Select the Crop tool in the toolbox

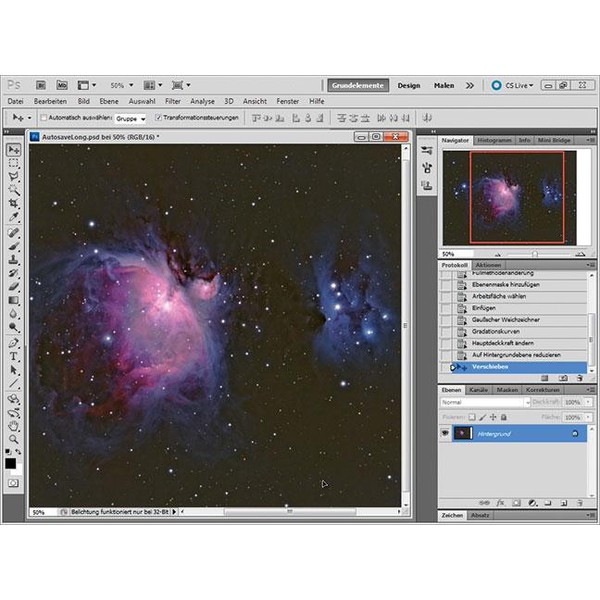pos(14,203)
